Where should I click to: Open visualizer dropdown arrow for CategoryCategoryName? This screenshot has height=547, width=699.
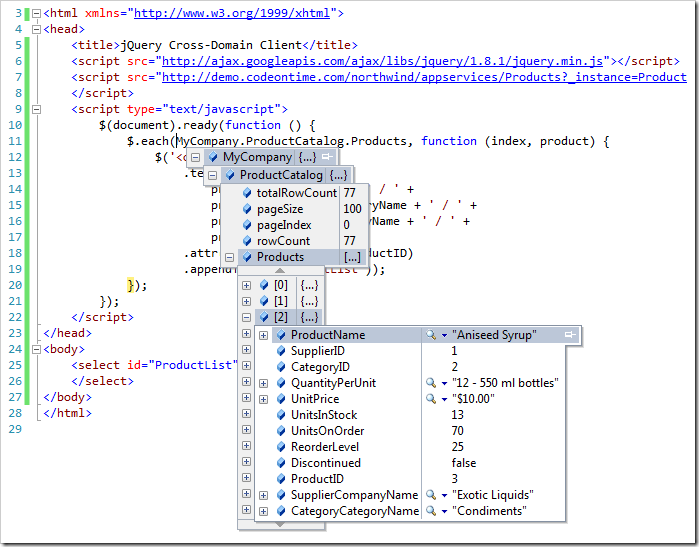tap(444, 511)
